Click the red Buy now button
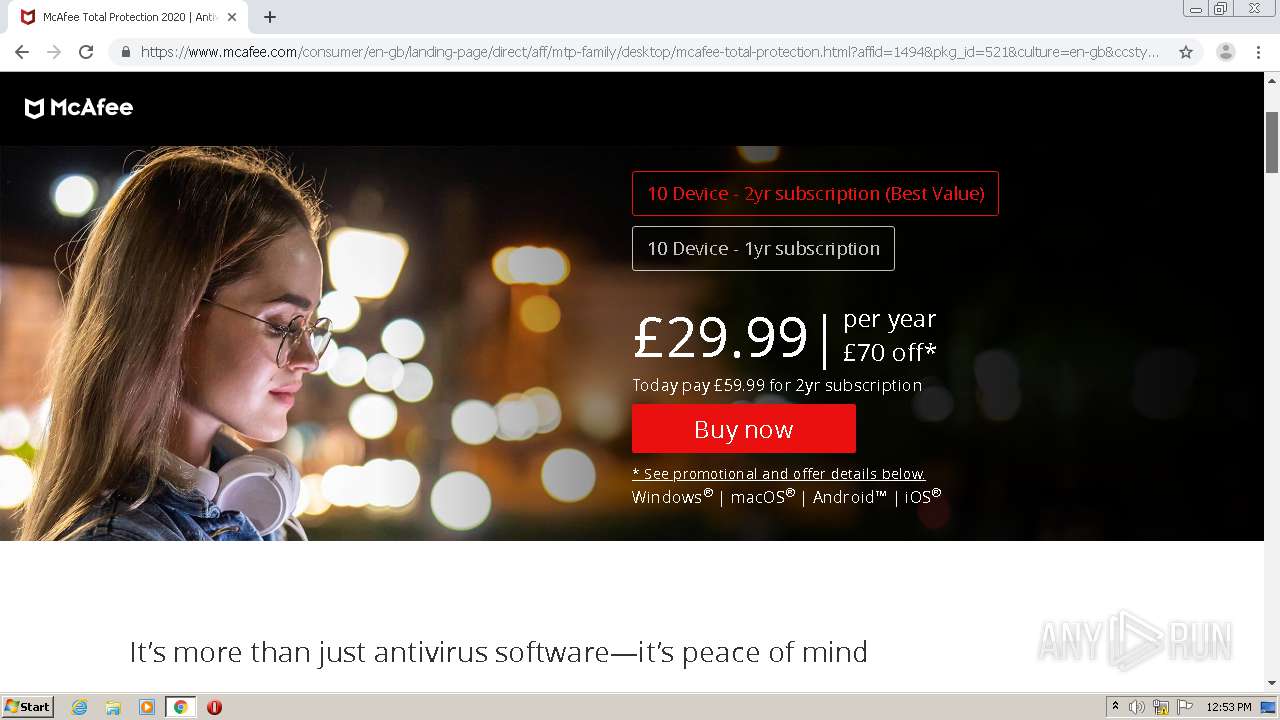The width and height of the screenshot is (1280, 720). (x=744, y=429)
